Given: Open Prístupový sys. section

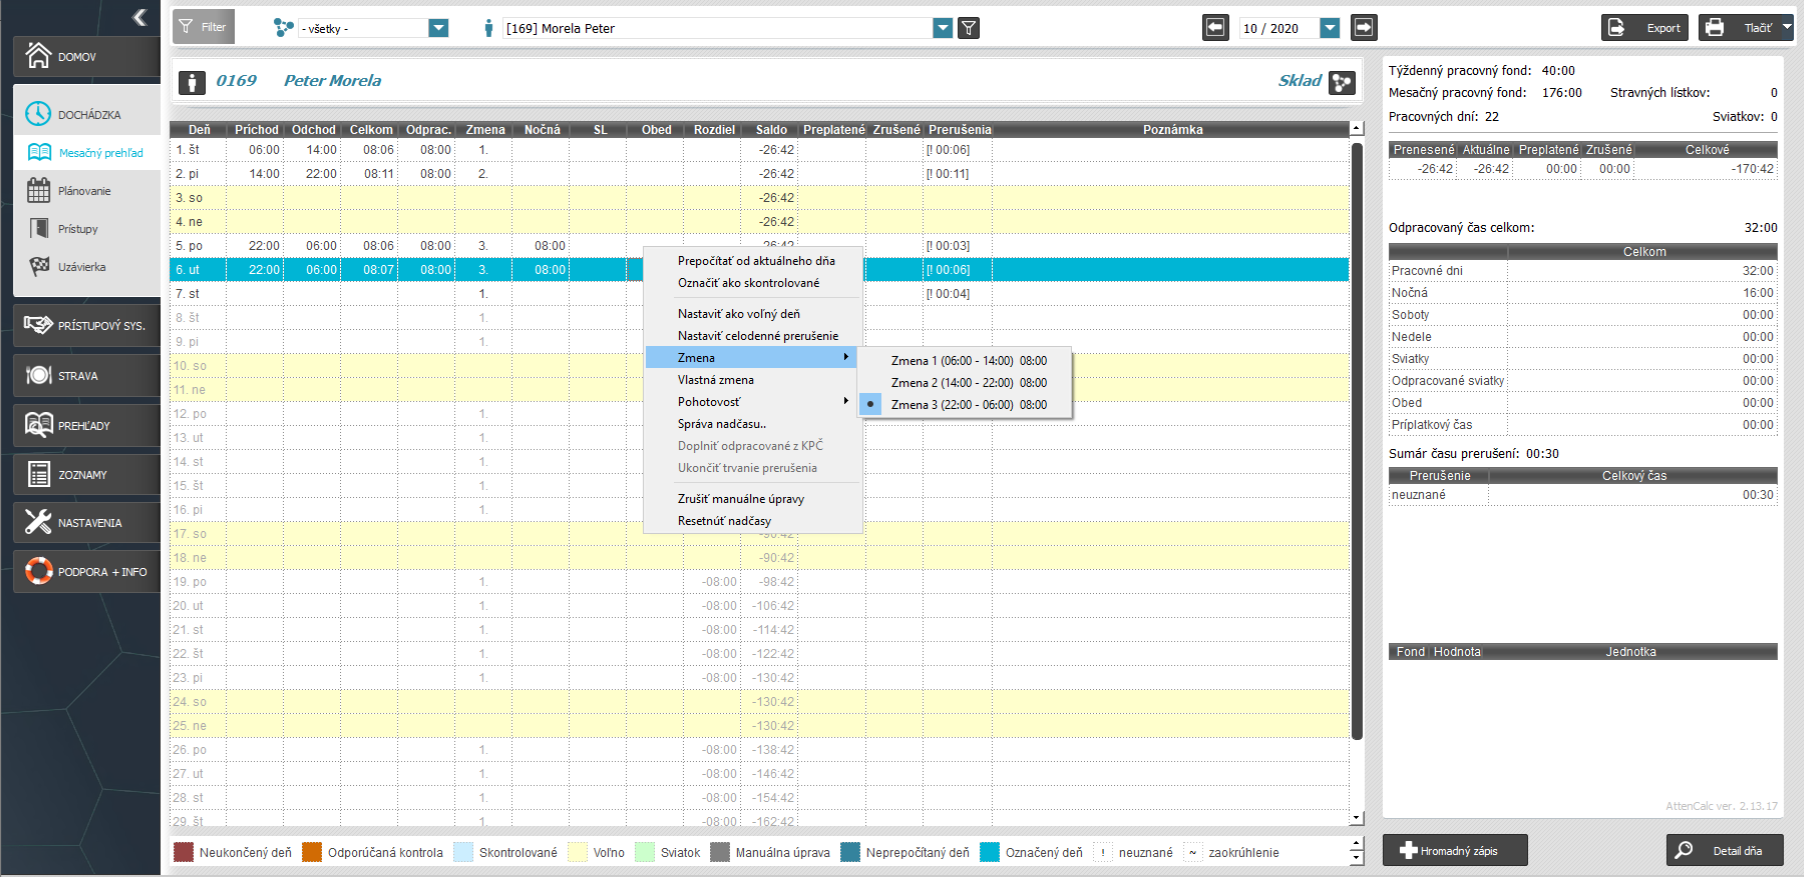Looking at the screenshot, I should (x=87, y=325).
